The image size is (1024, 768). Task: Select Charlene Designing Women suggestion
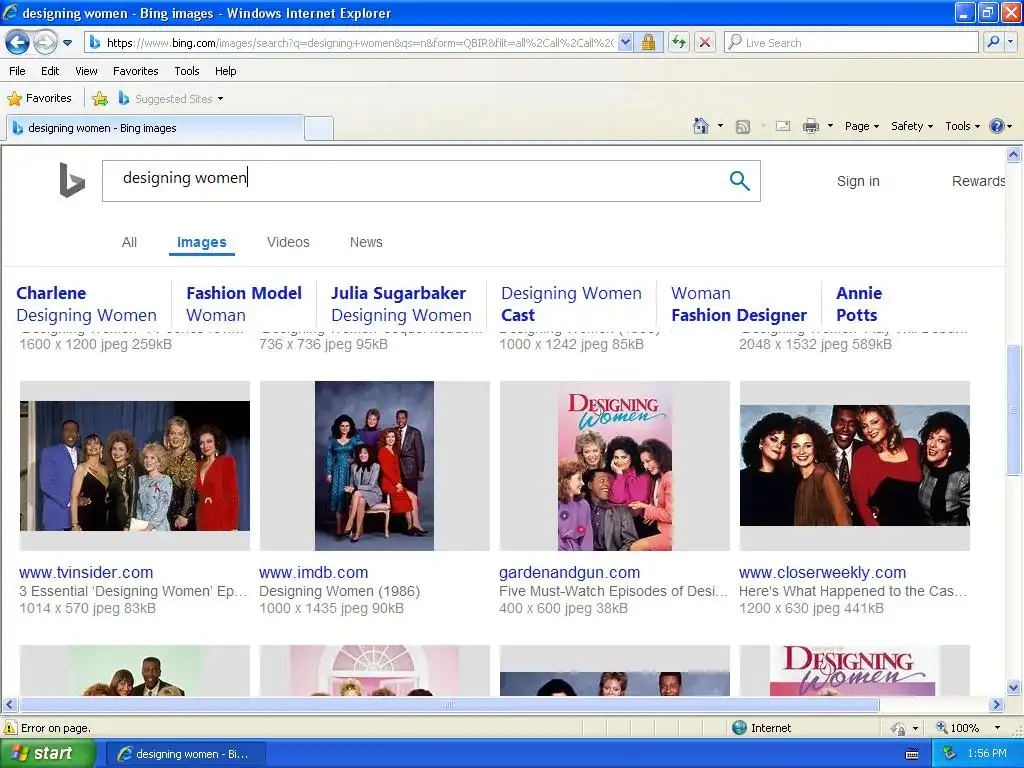point(86,304)
